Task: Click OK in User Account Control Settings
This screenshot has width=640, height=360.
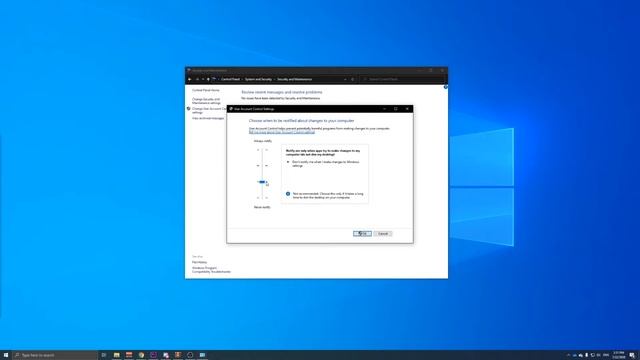Action: pyautogui.click(x=362, y=233)
